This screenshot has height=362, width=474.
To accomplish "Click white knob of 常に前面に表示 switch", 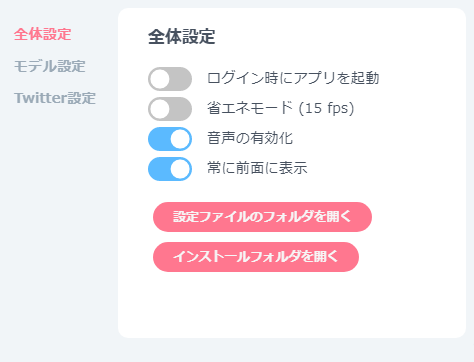I will pos(180,169).
